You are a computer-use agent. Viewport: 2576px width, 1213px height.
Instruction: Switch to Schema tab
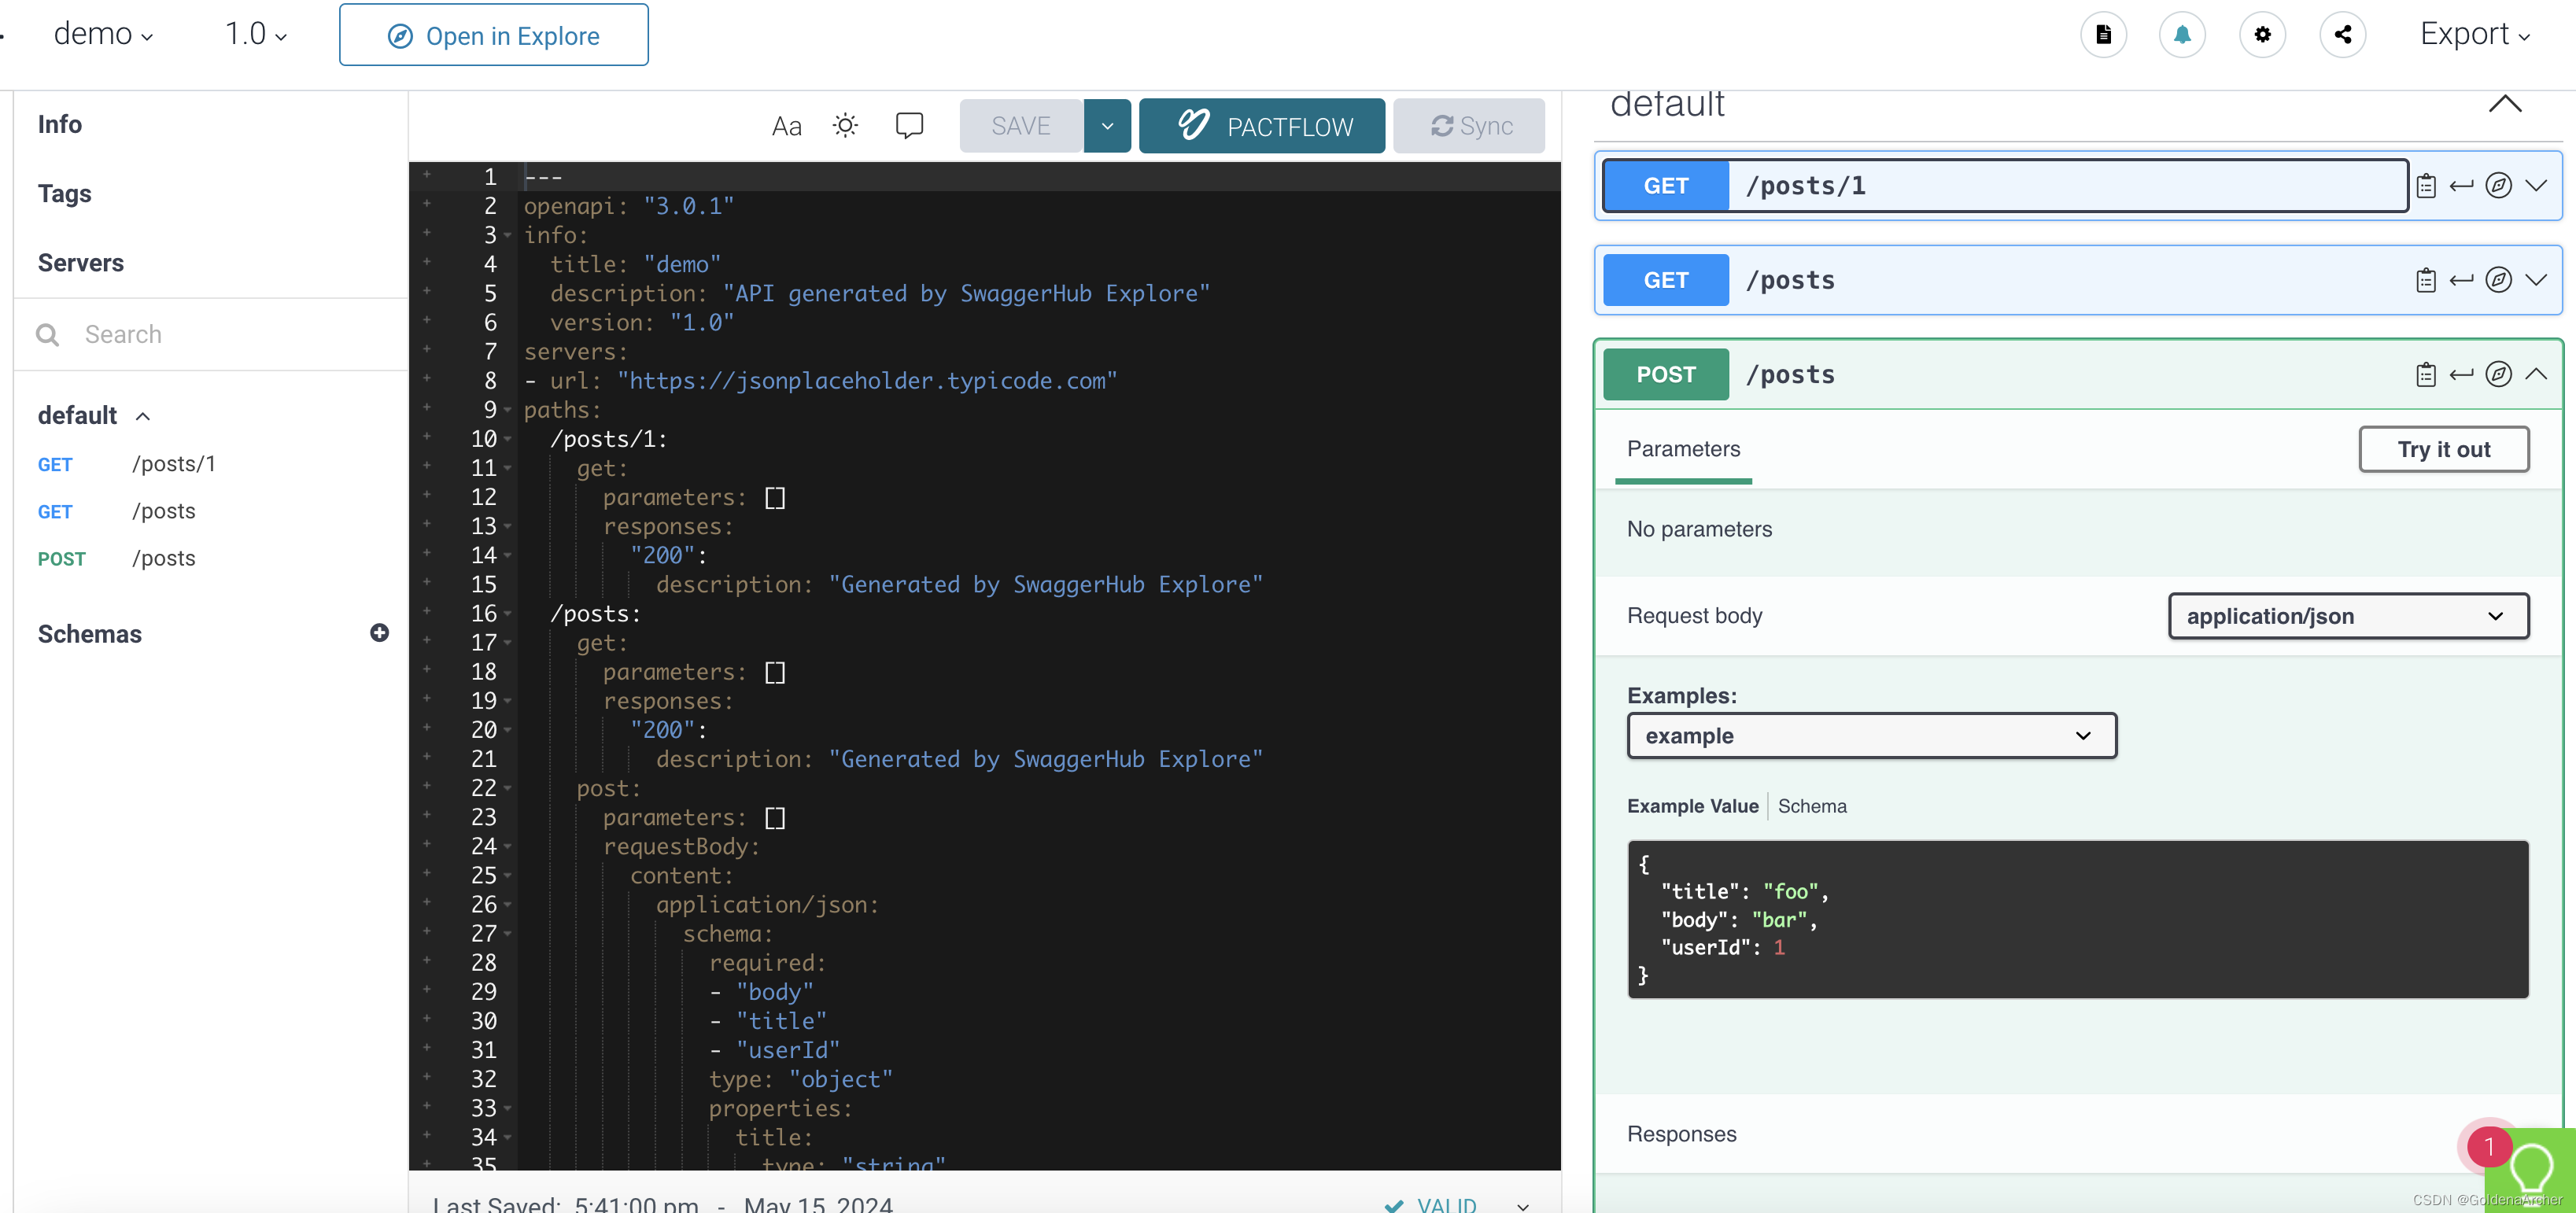click(x=1812, y=806)
